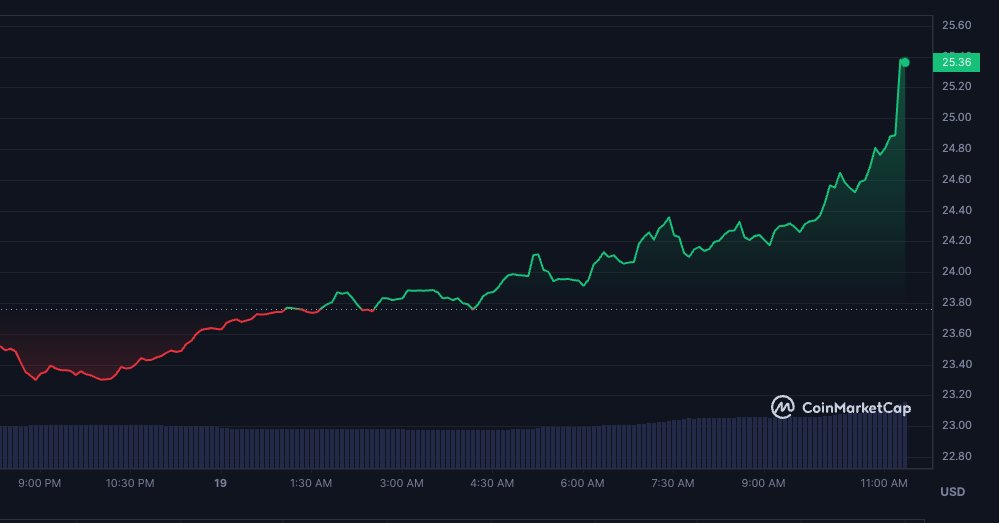The height and width of the screenshot is (523, 999).
Task: Click the green endpoint dot on price line
Action: tap(905, 62)
